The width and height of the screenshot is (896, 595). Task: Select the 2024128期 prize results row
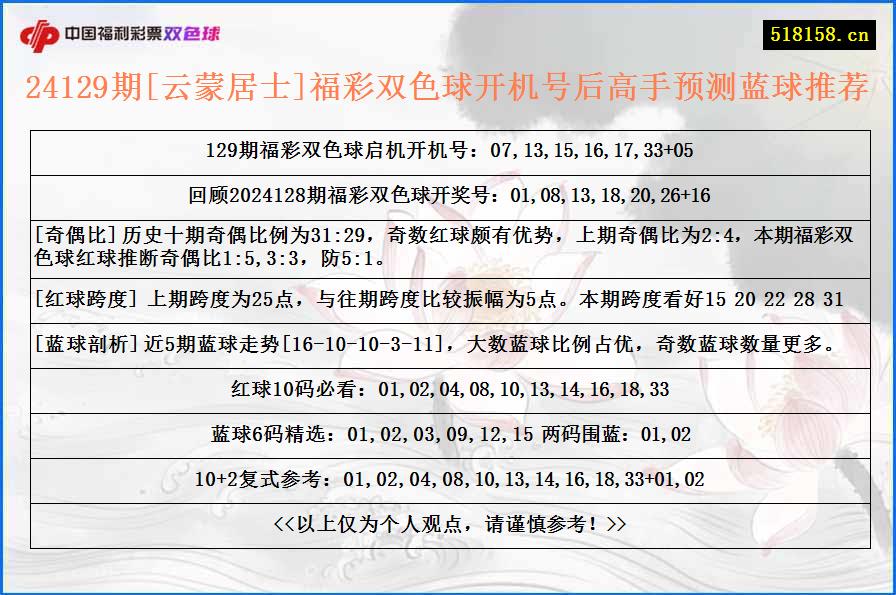click(448, 196)
